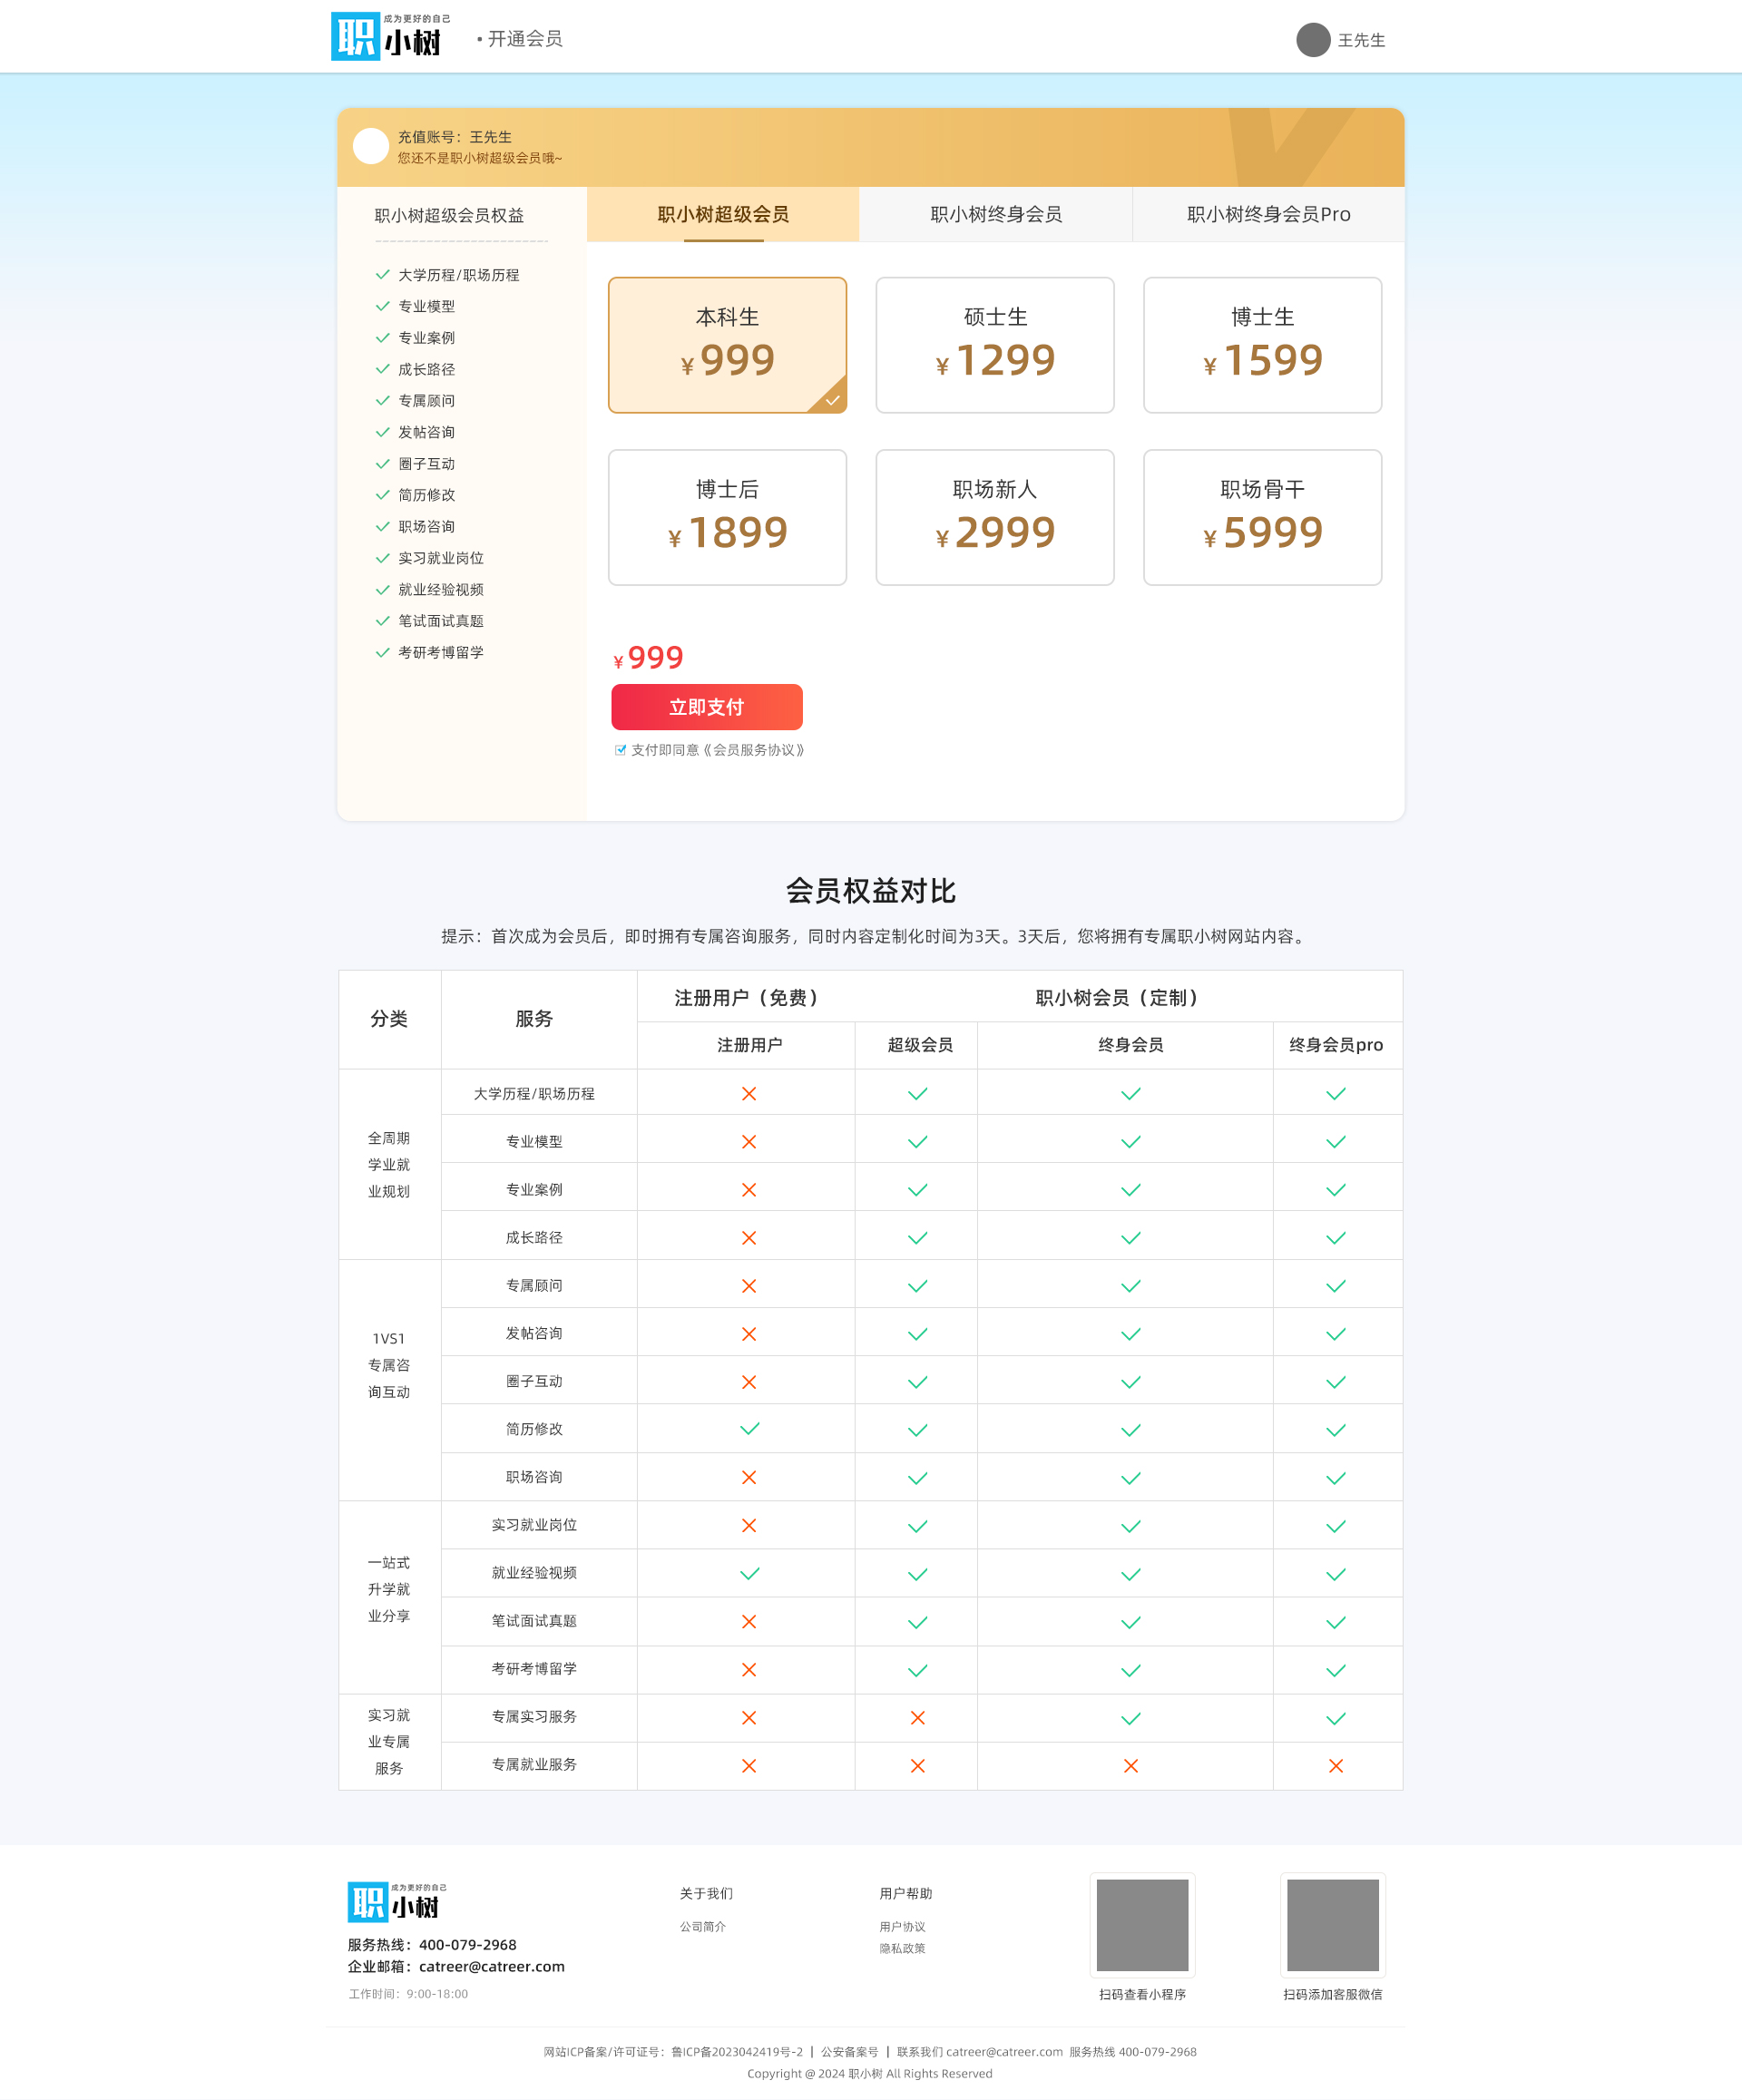Image resolution: width=1742 pixels, height=2100 pixels.
Task: Switch to the 职小树超级会员 tab
Action: (723, 214)
